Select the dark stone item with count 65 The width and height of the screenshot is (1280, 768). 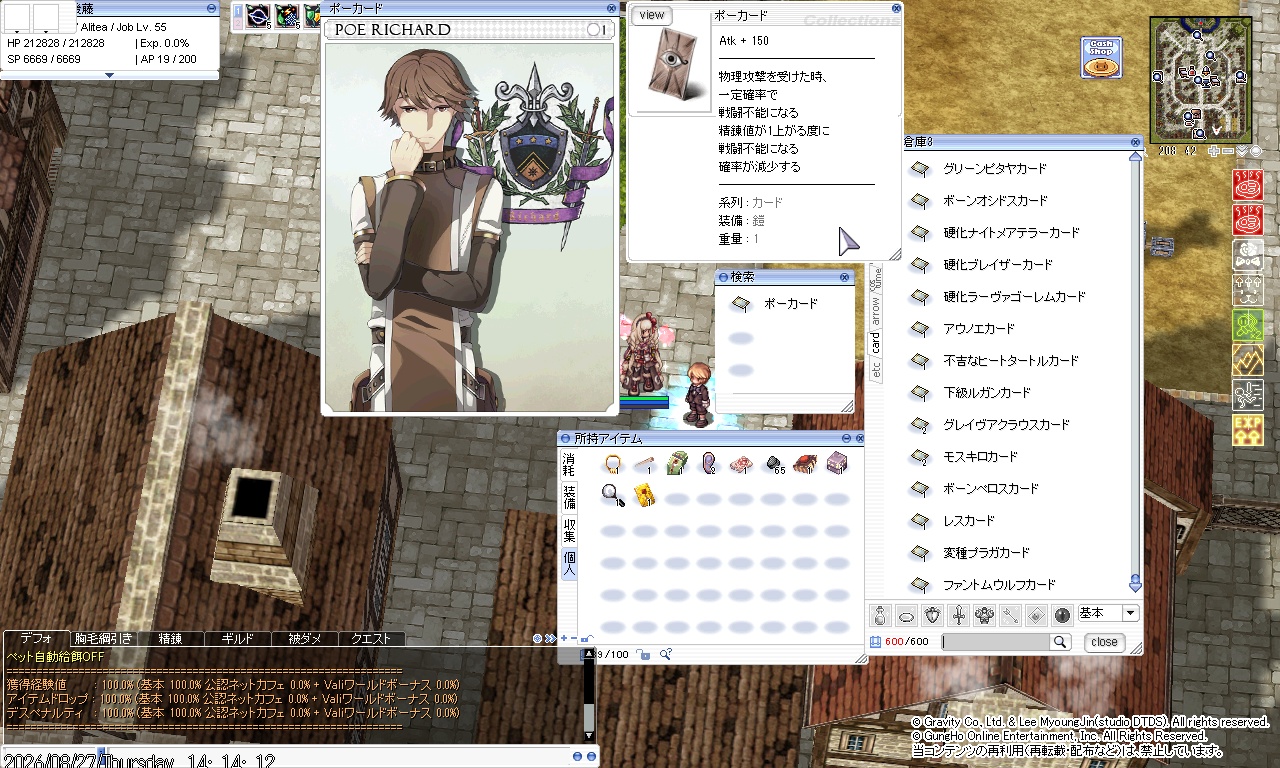pos(773,464)
